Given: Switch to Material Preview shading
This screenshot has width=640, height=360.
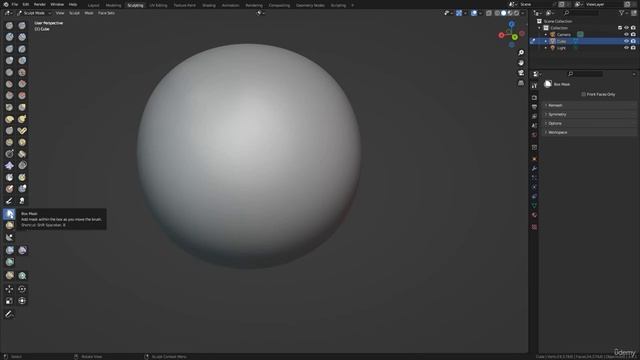Looking at the screenshot, I should [x=510, y=13].
